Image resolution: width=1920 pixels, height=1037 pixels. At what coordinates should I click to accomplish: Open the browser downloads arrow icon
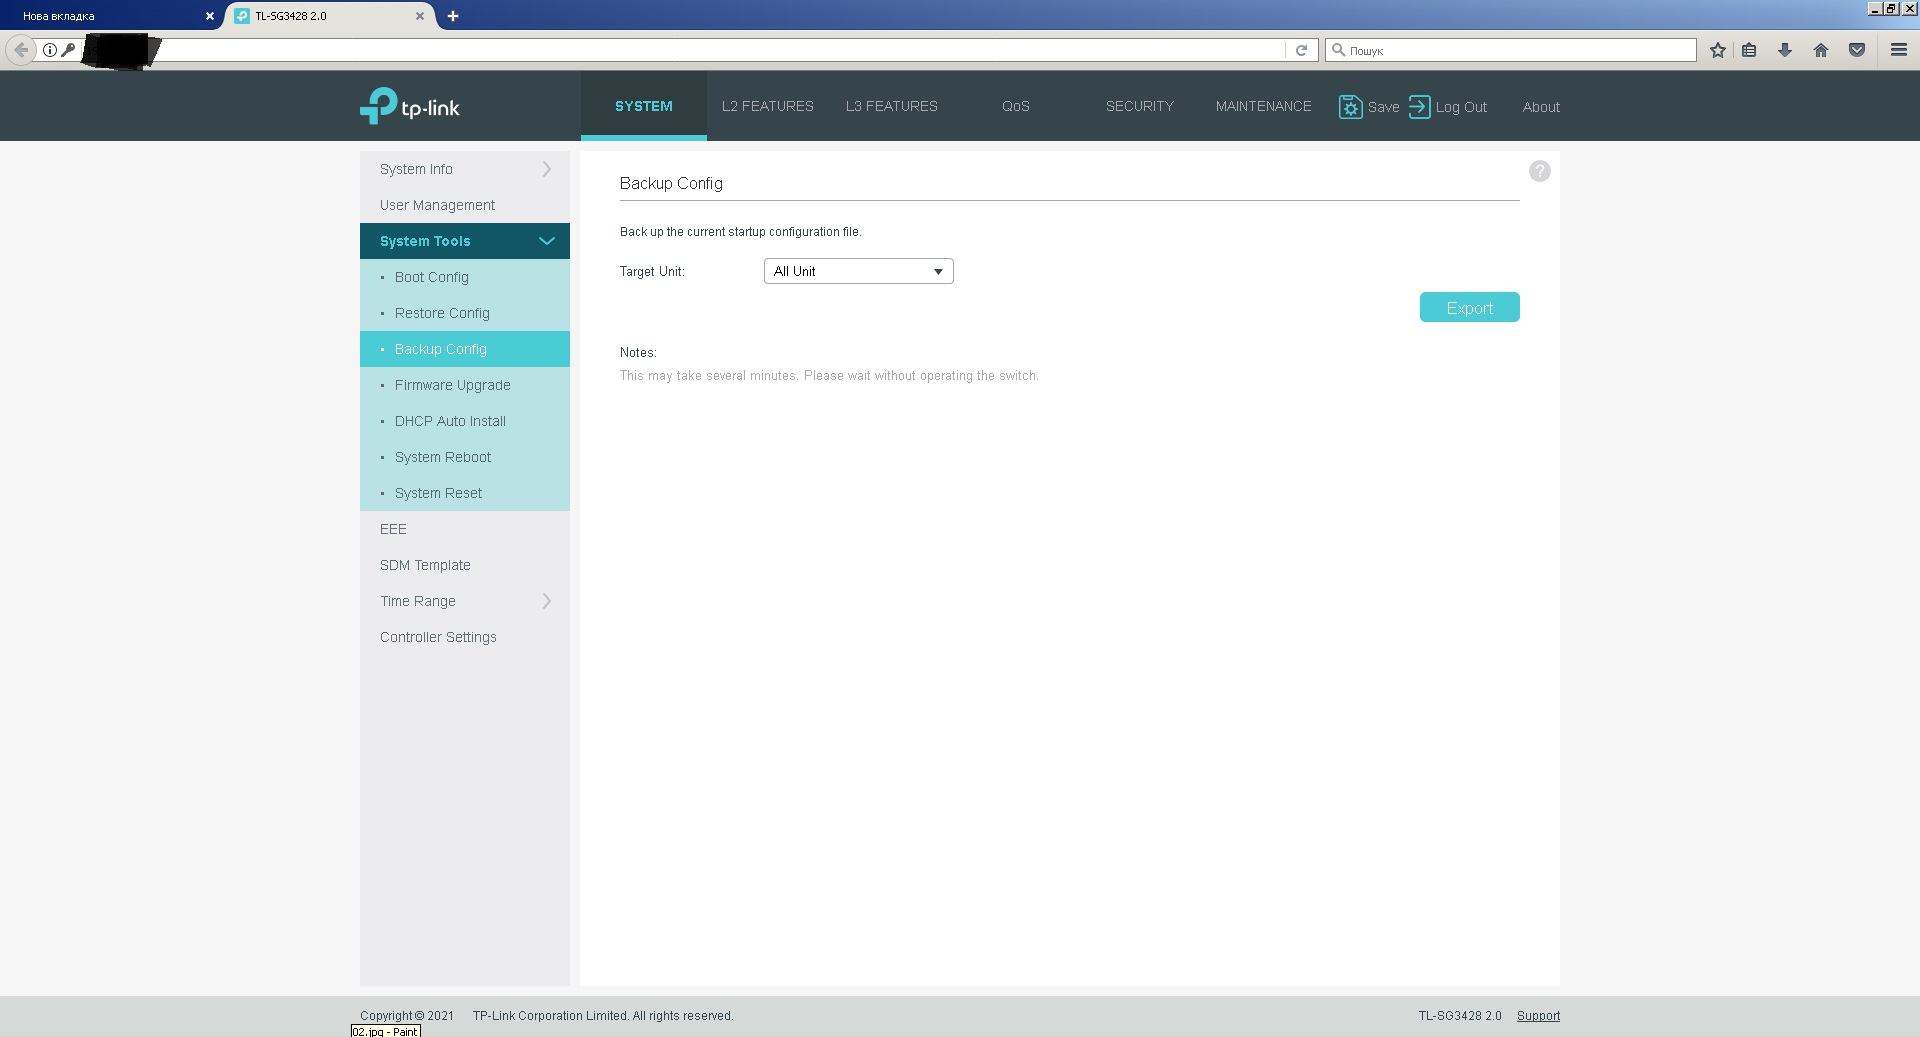tap(1784, 50)
